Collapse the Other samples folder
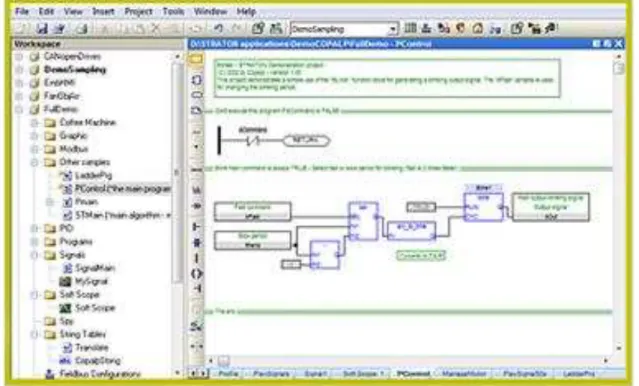The width and height of the screenshot is (639, 386). [35, 162]
